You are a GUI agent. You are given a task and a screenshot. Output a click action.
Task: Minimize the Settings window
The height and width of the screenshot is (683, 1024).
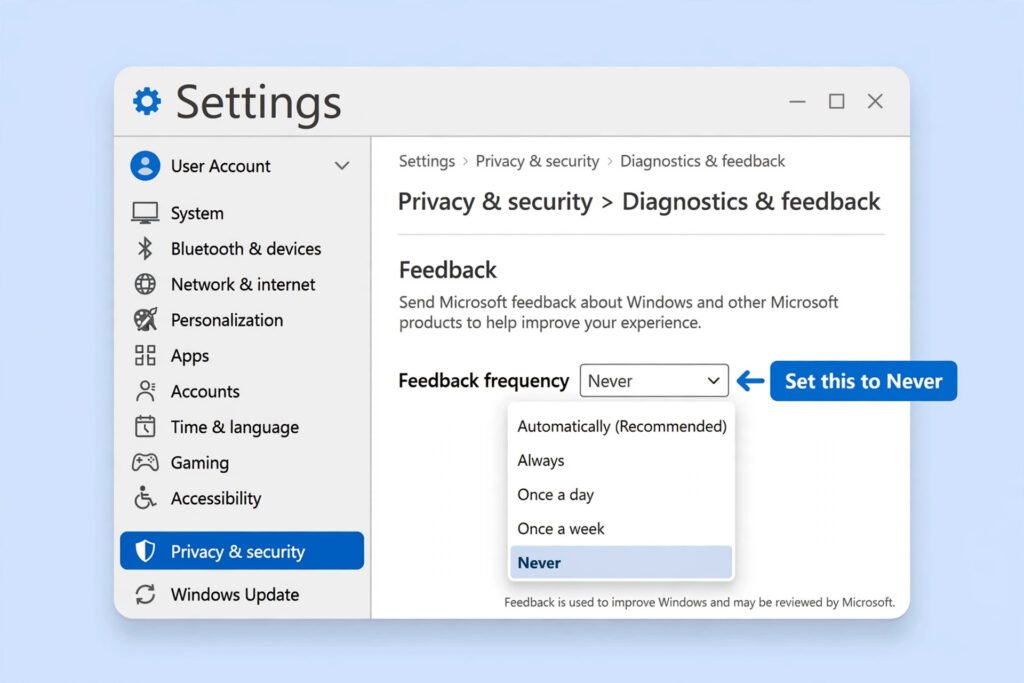[x=797, y=101]
